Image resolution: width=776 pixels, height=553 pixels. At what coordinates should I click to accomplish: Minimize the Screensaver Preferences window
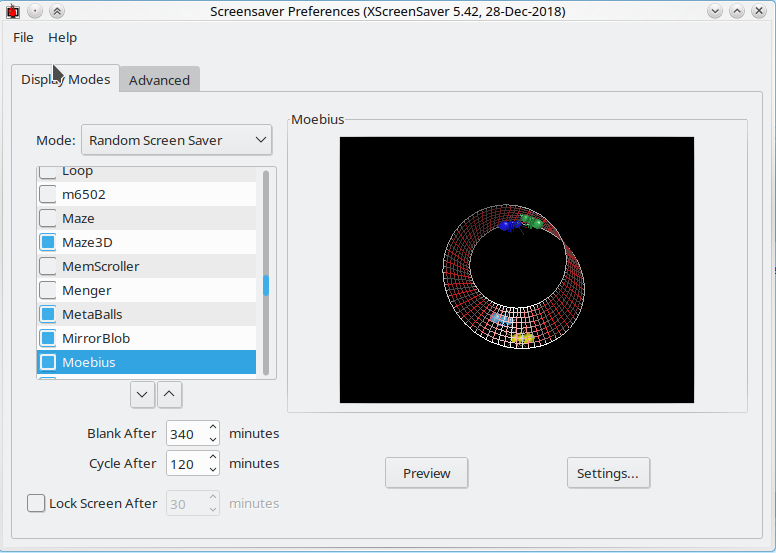pos(715,11)
